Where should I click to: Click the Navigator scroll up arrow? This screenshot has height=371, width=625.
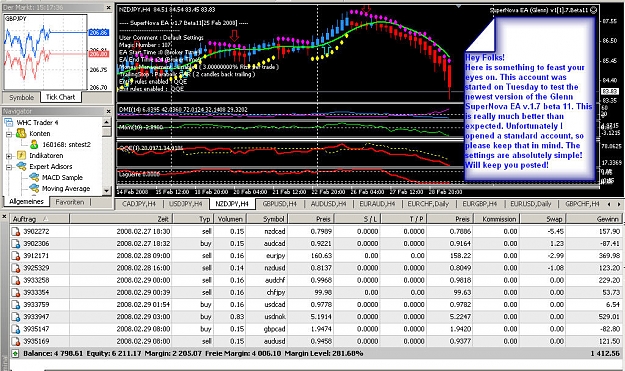click(106, 122)
